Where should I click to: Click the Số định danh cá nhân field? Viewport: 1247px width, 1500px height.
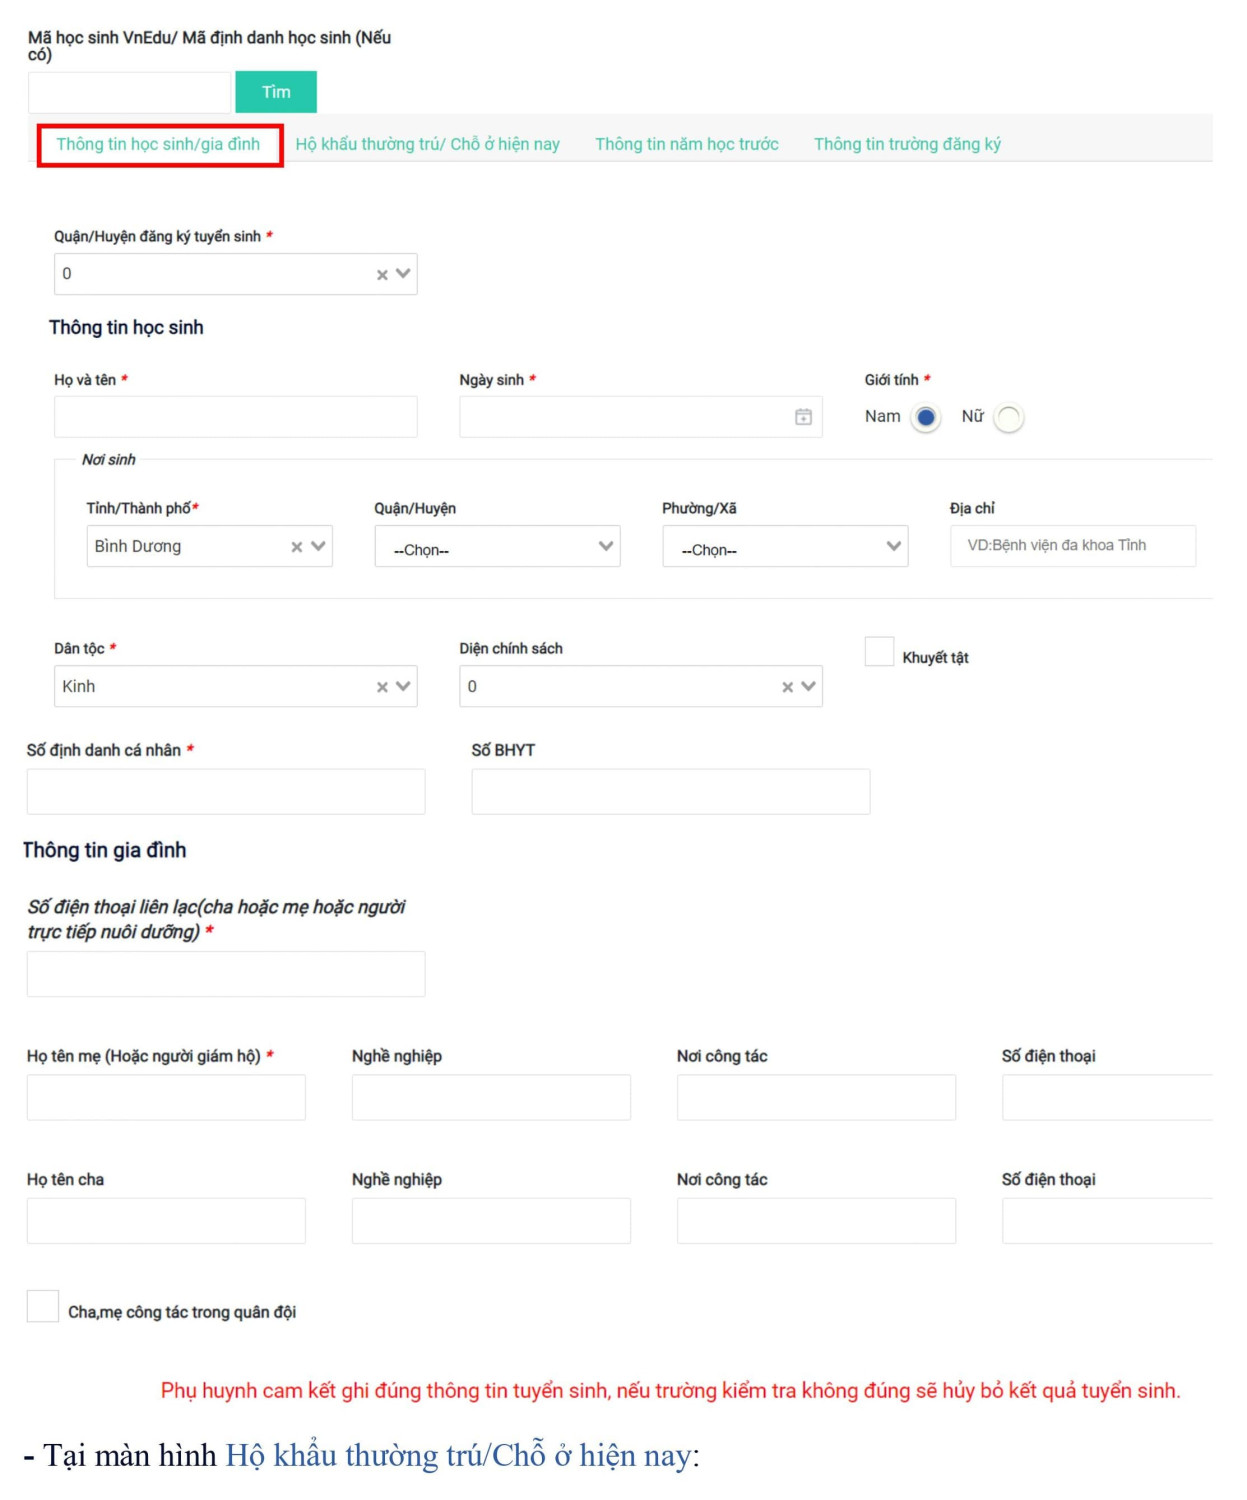pyautogui.click(x=226, y=792)
